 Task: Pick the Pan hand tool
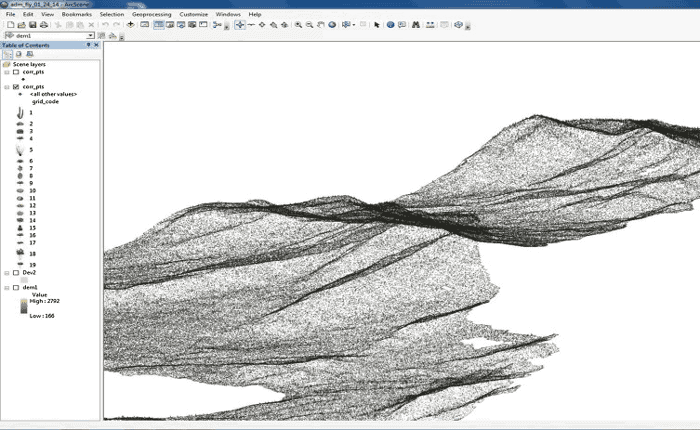[x=321, y=25]
